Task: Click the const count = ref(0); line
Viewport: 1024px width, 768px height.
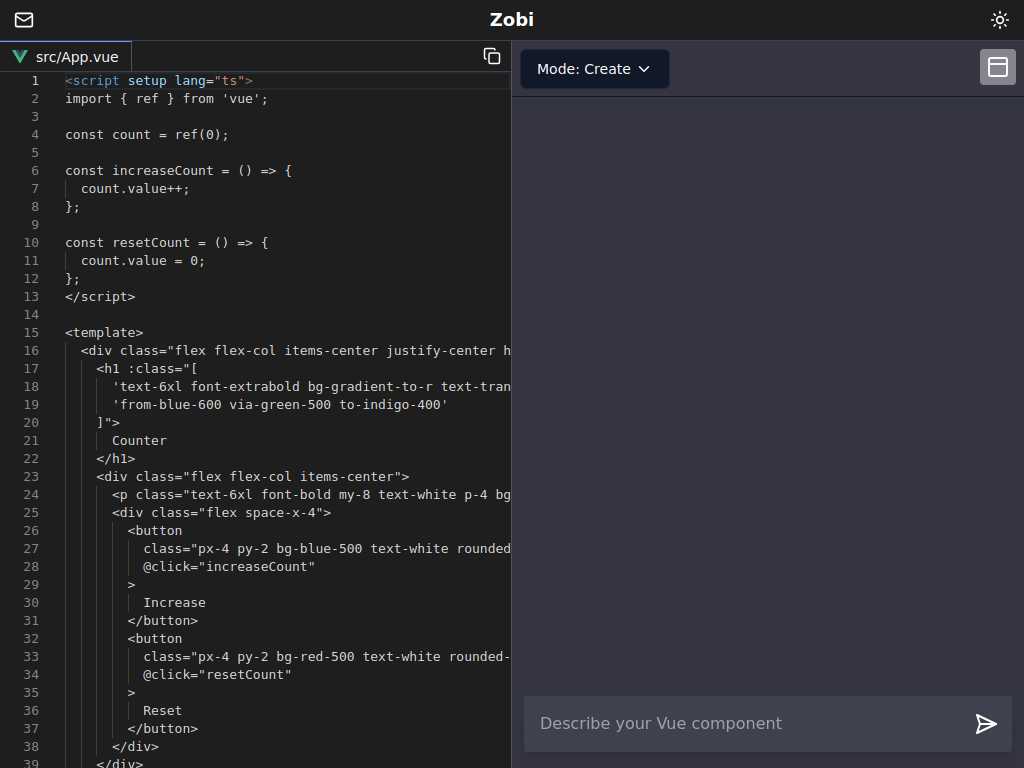Action: pos(147,135)
